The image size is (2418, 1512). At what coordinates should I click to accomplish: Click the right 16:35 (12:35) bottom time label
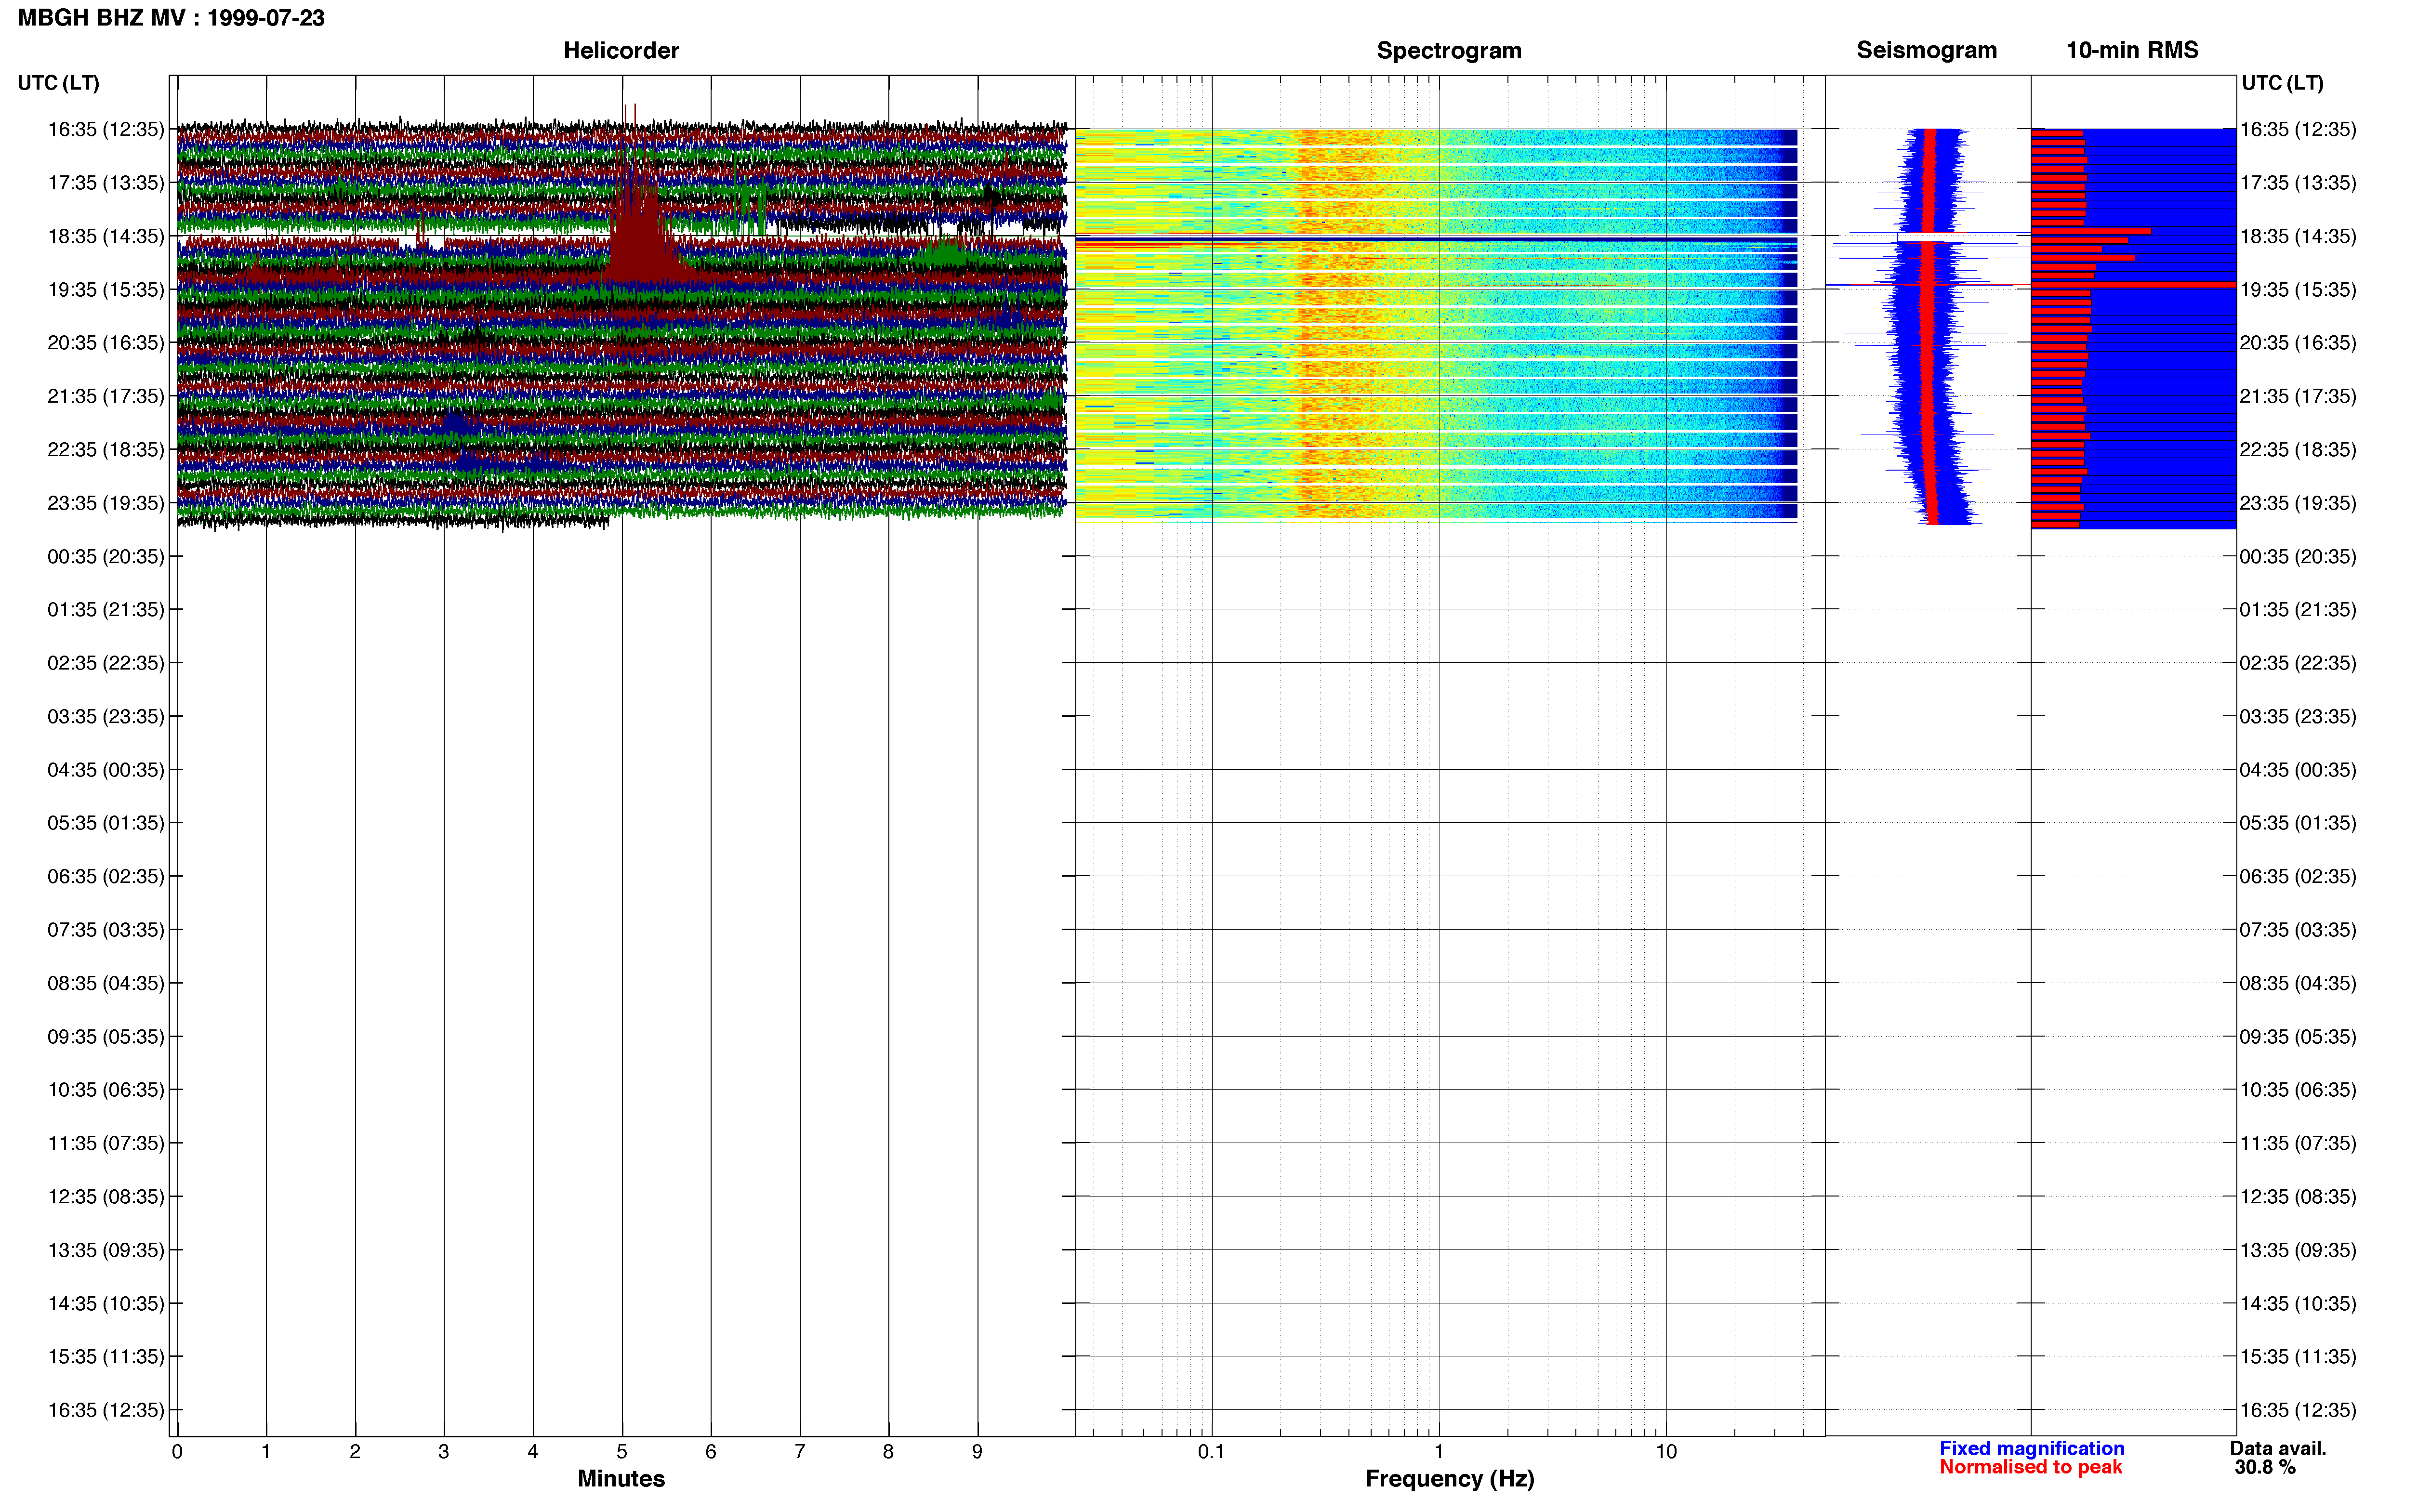click(2298, 1410)
